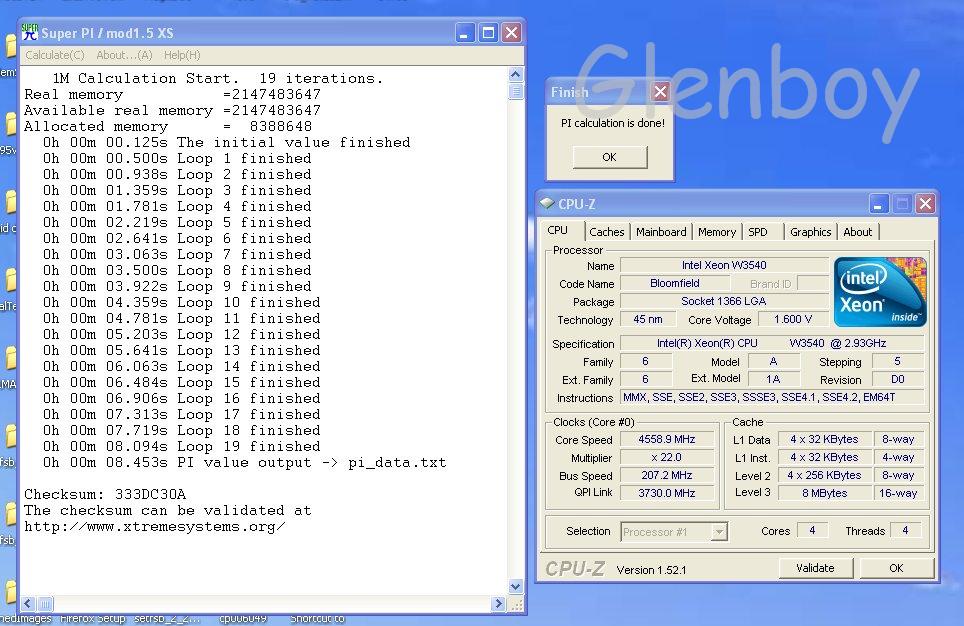Minimize the CPU-Z window
Viewport: 964px width, 626px height.
880,204
